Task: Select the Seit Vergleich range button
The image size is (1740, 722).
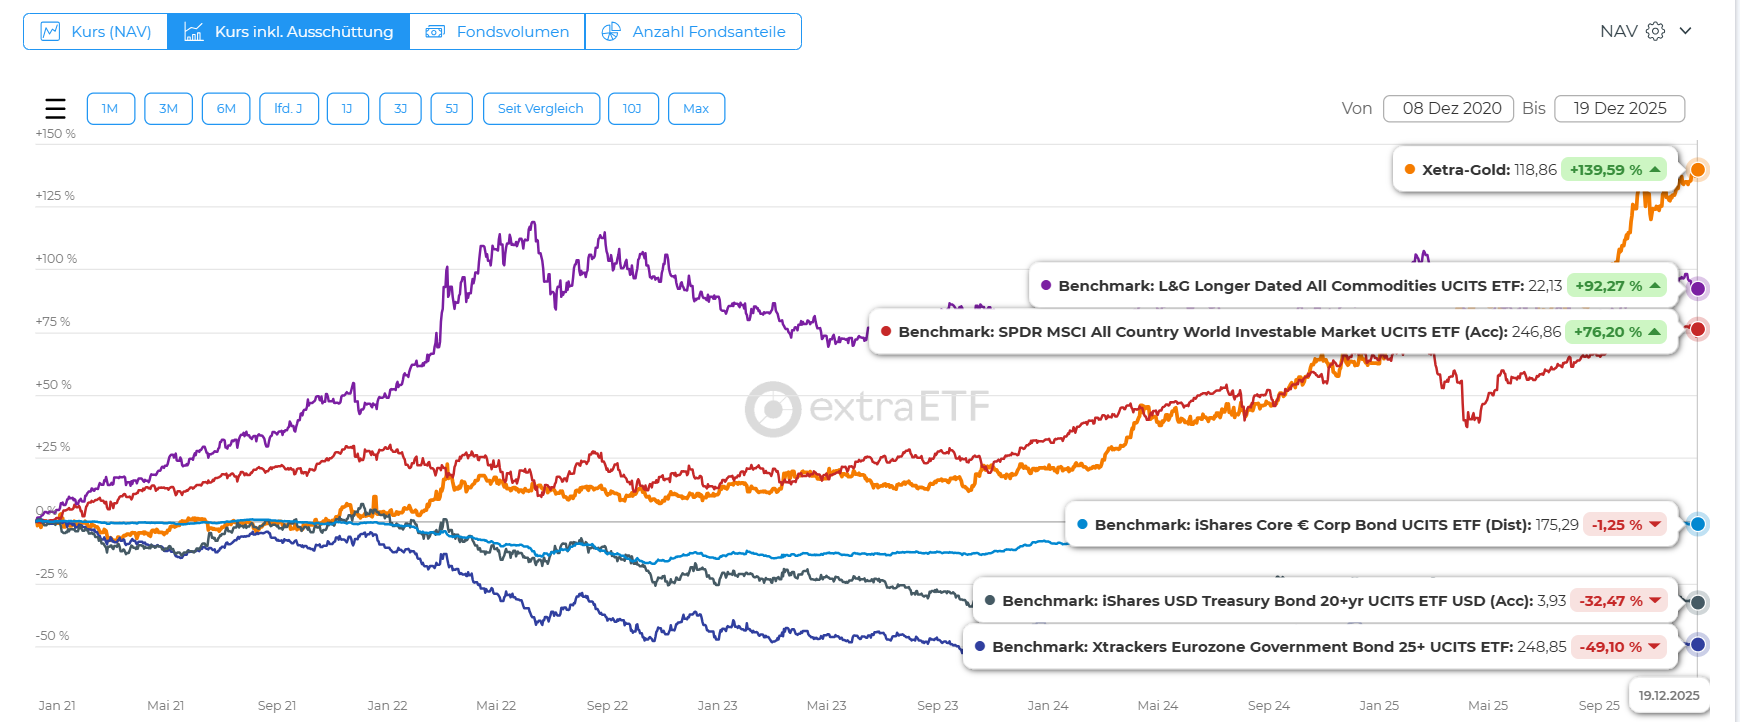Action: tap(540, 108)
